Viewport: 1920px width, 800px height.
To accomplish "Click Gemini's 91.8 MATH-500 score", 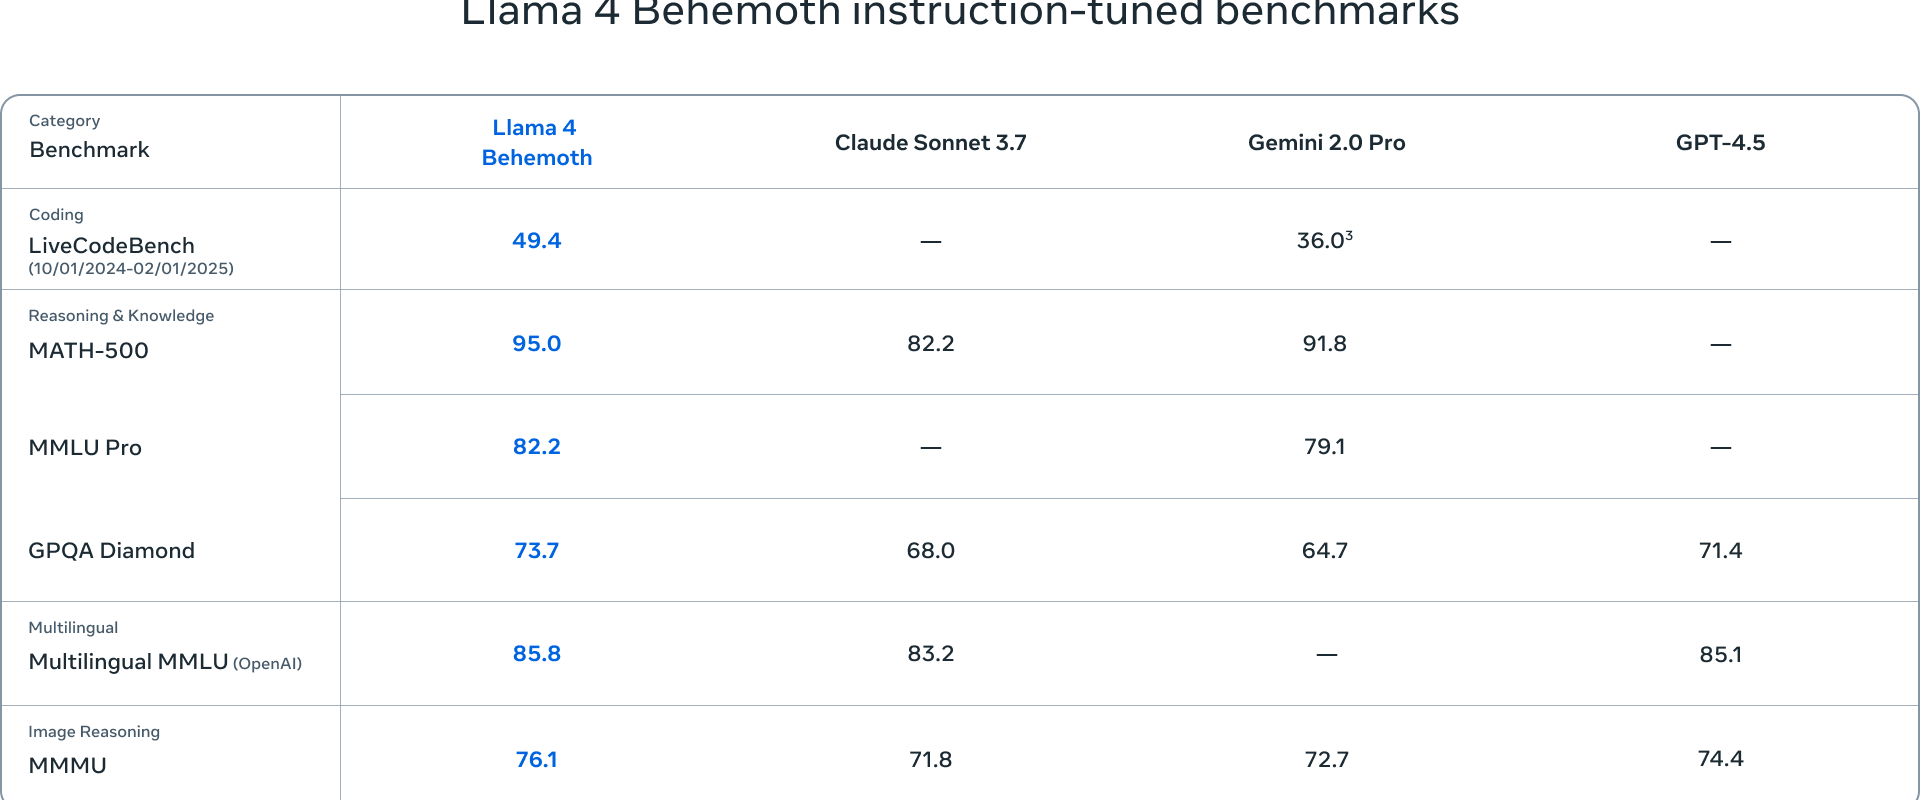I will click(x=1325, y=344).
